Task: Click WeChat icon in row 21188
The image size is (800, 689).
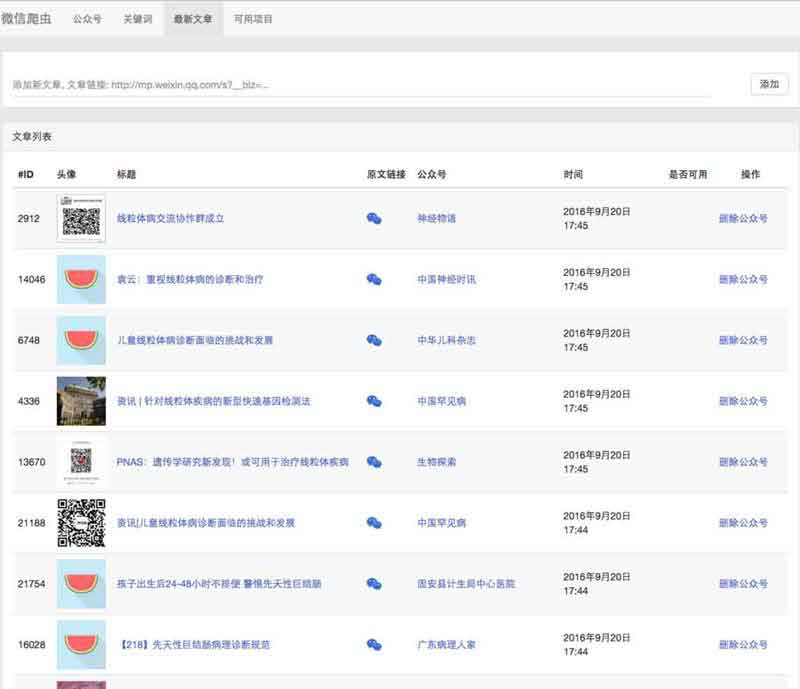Action: coord(374,523)
